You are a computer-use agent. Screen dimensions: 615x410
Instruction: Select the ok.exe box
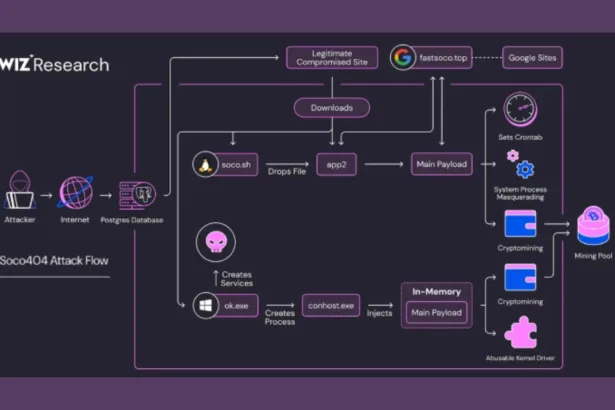tap(236, 306)
